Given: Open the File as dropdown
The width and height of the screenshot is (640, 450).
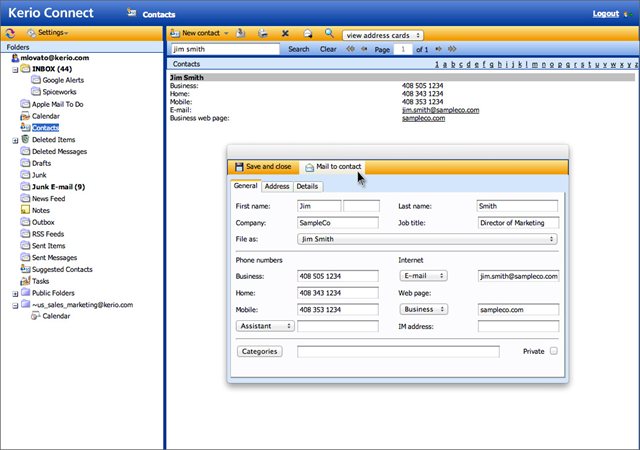Looking at the screenshot, I should pos(427,239).
